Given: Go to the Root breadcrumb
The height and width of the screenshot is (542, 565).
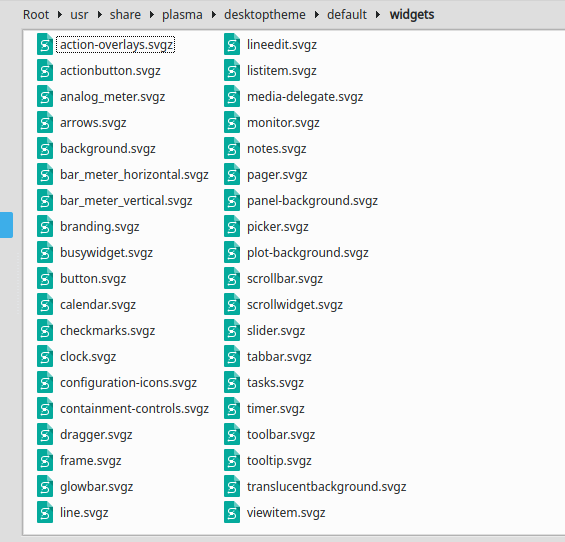Looking at the screenshot, I should 36,15.
